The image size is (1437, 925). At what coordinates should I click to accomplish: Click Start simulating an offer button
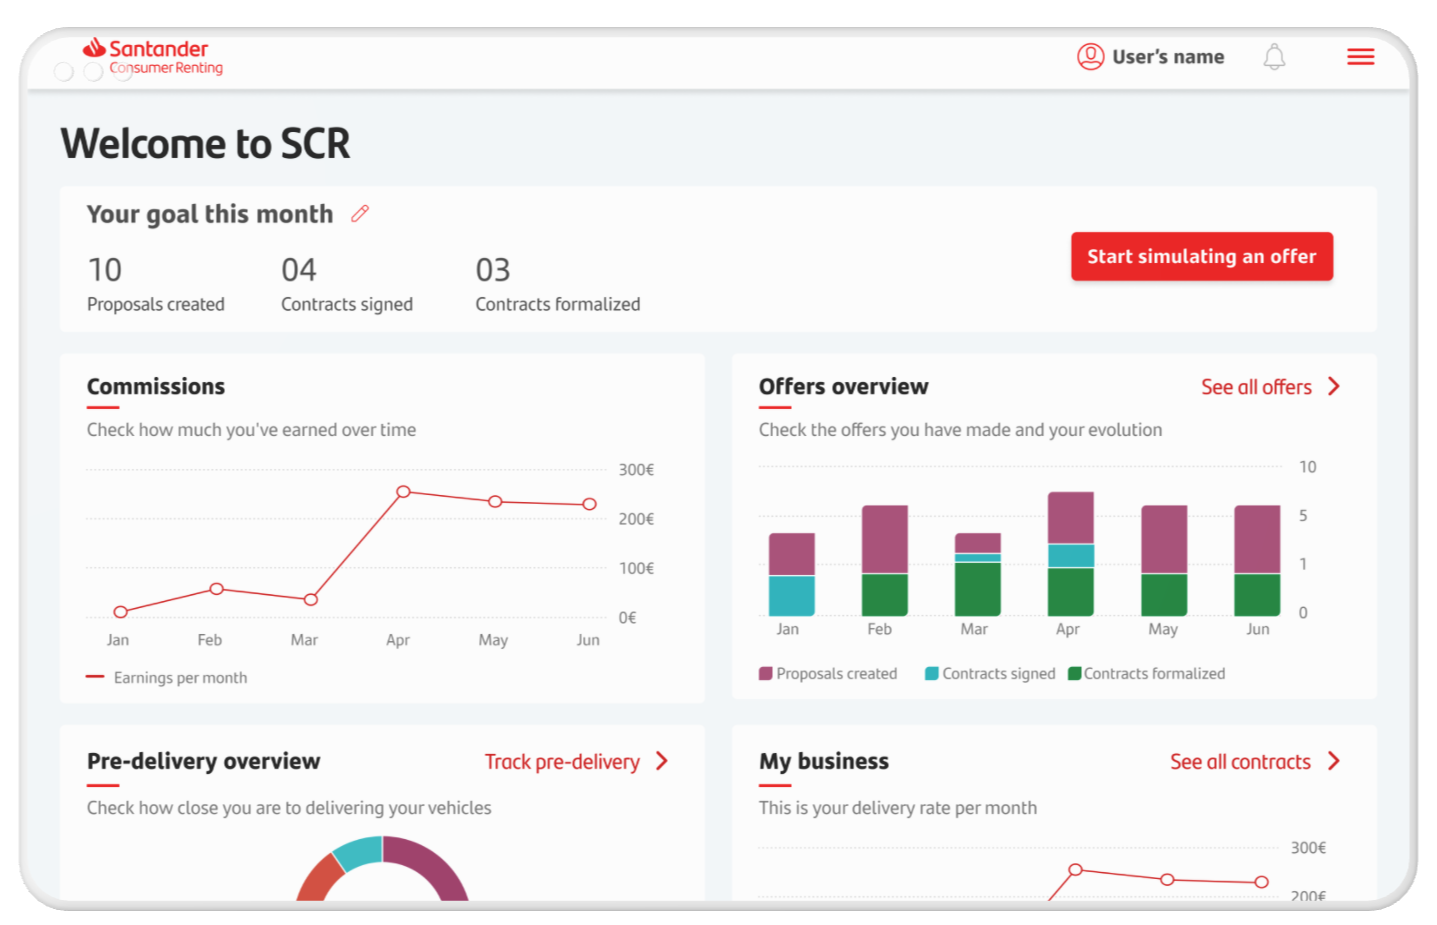pos(1202,256)
